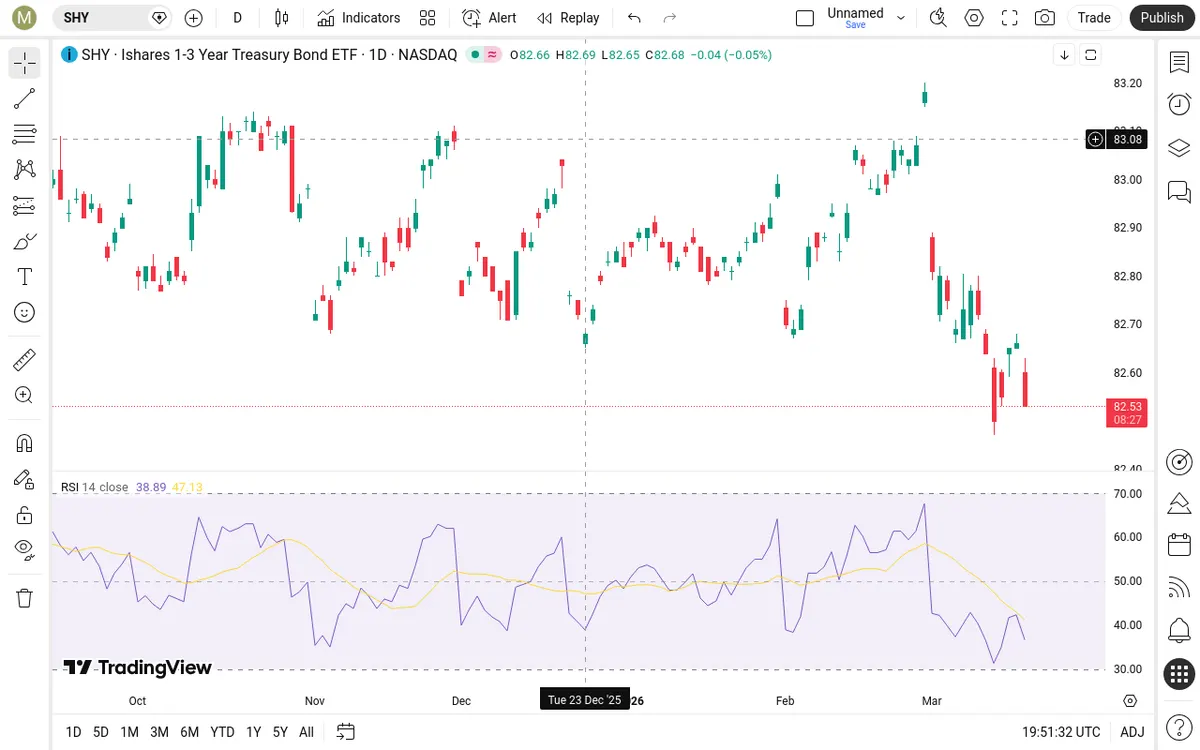Screen dimensions: 1200x750
Task: Open chart settings hexagon icon
Action: click(x=974, y=17)
